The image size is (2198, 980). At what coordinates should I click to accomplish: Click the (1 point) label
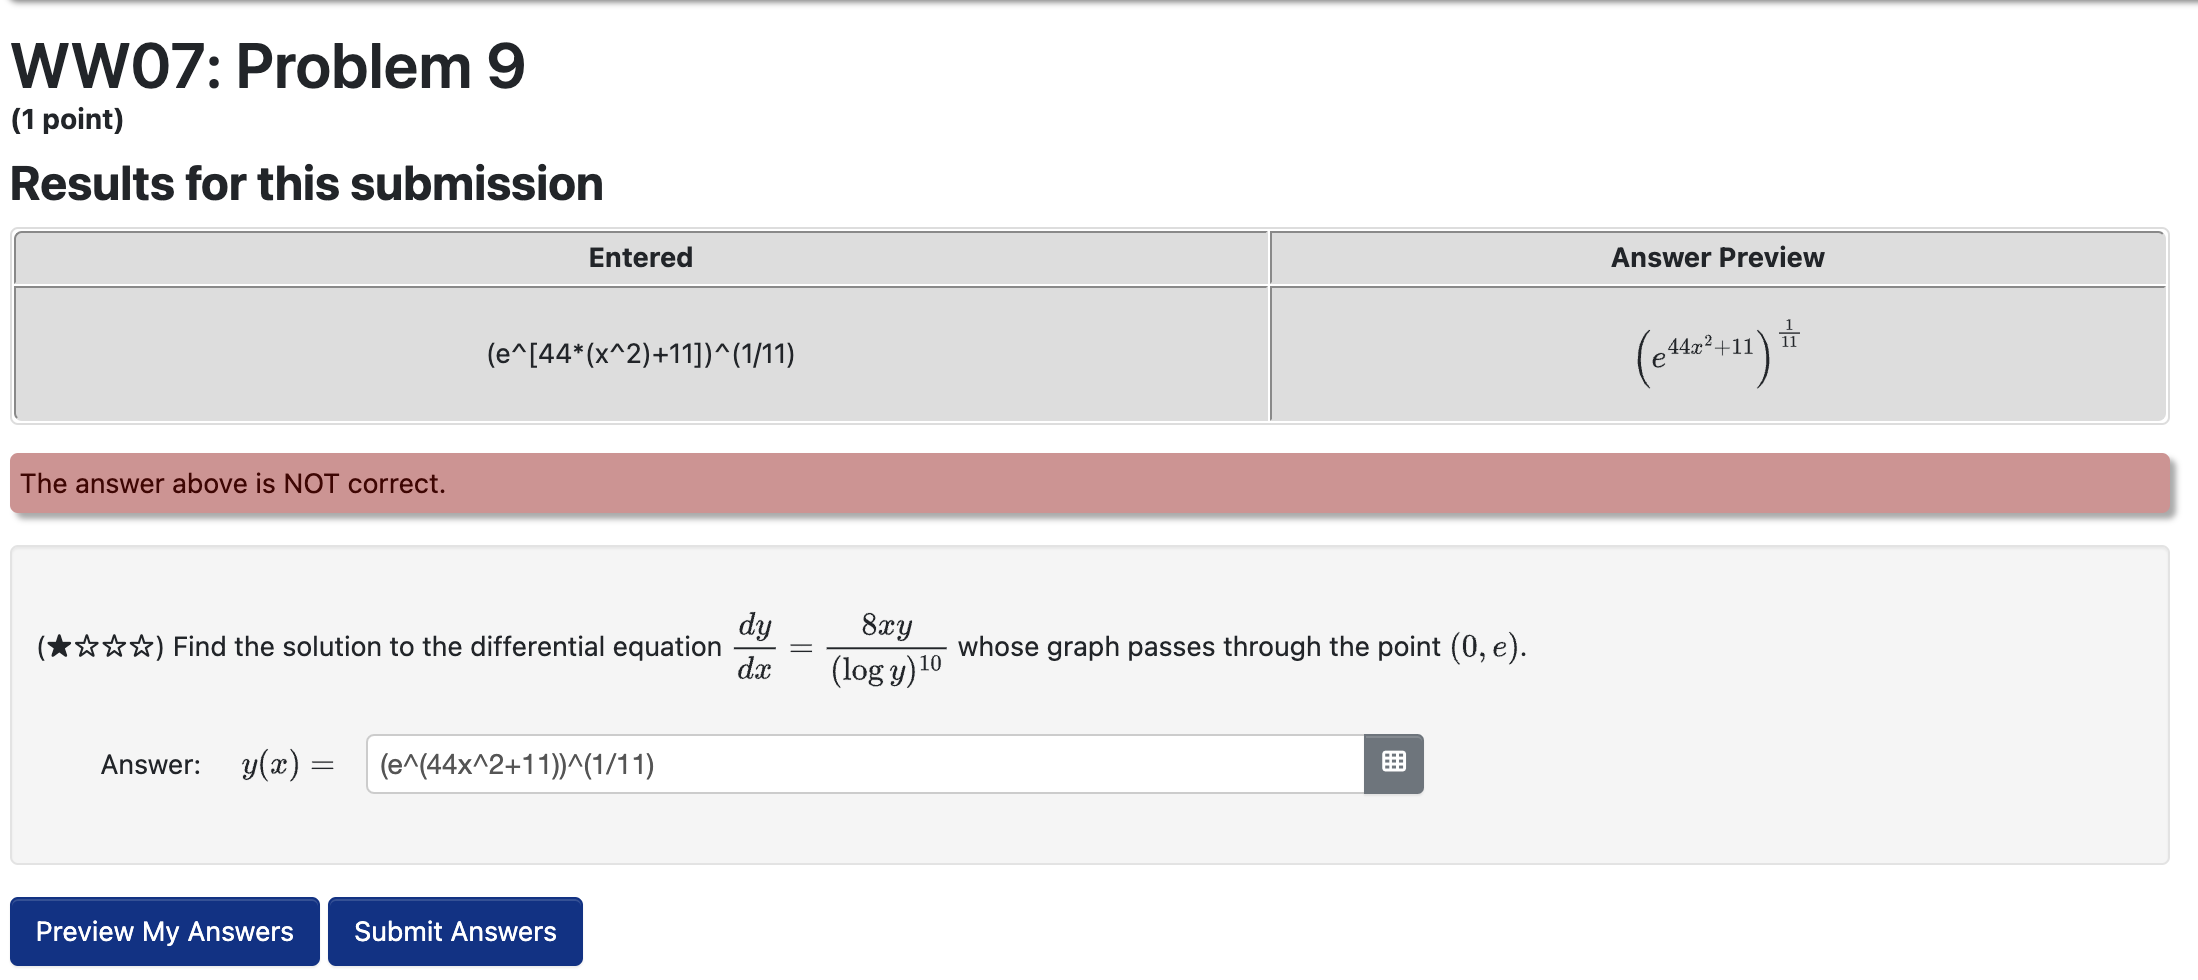point(66,118)
